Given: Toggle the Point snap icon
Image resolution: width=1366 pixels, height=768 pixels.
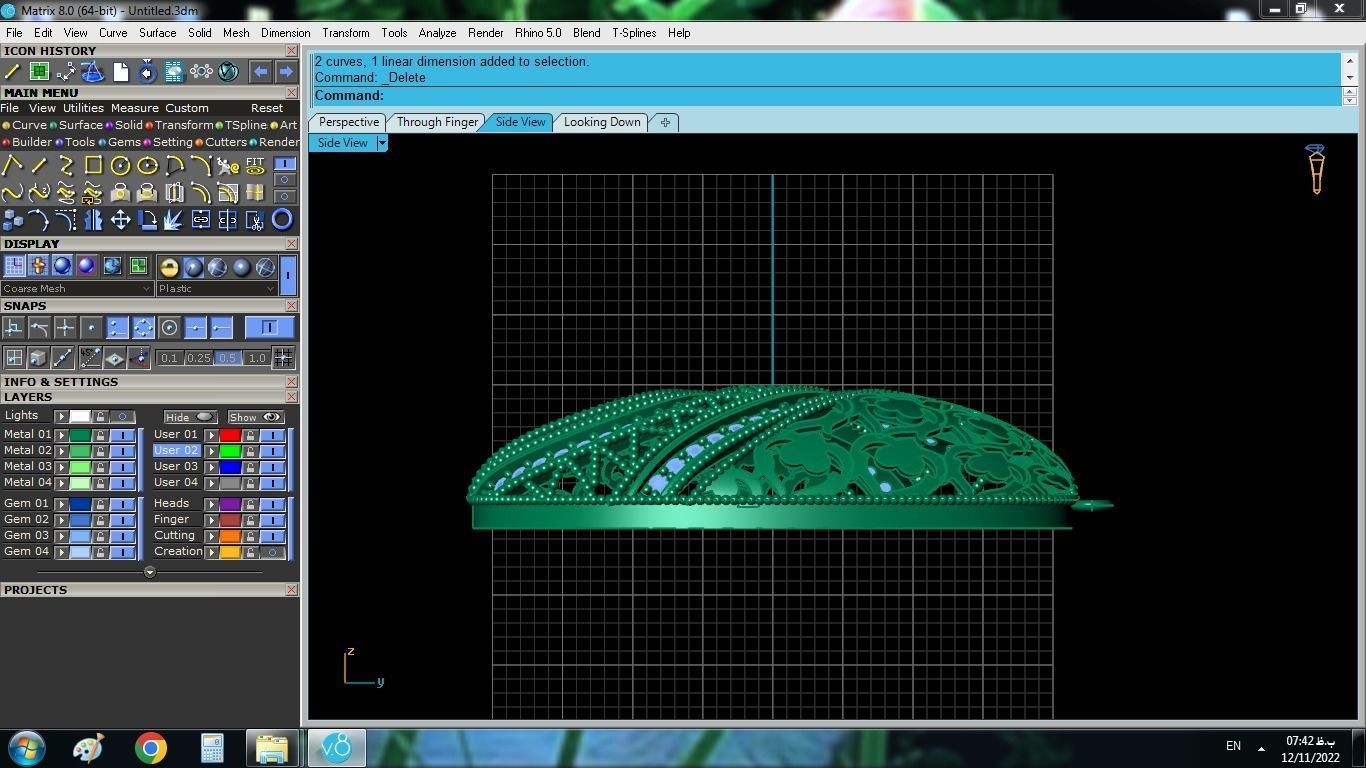Looking at the screenshot, I should [x=91, y=327].
